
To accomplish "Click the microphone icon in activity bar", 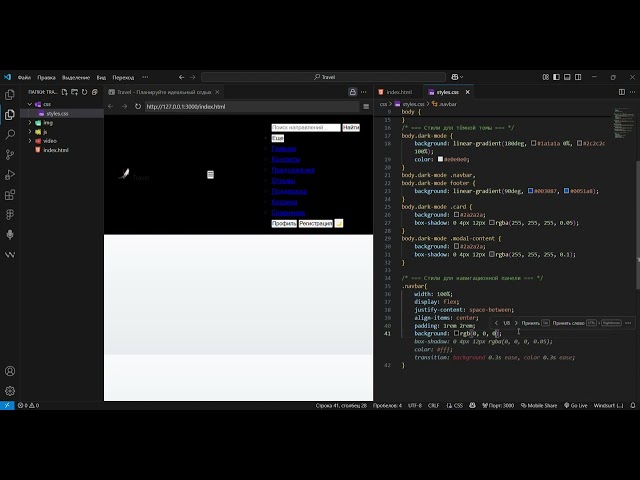I will 10,234.
